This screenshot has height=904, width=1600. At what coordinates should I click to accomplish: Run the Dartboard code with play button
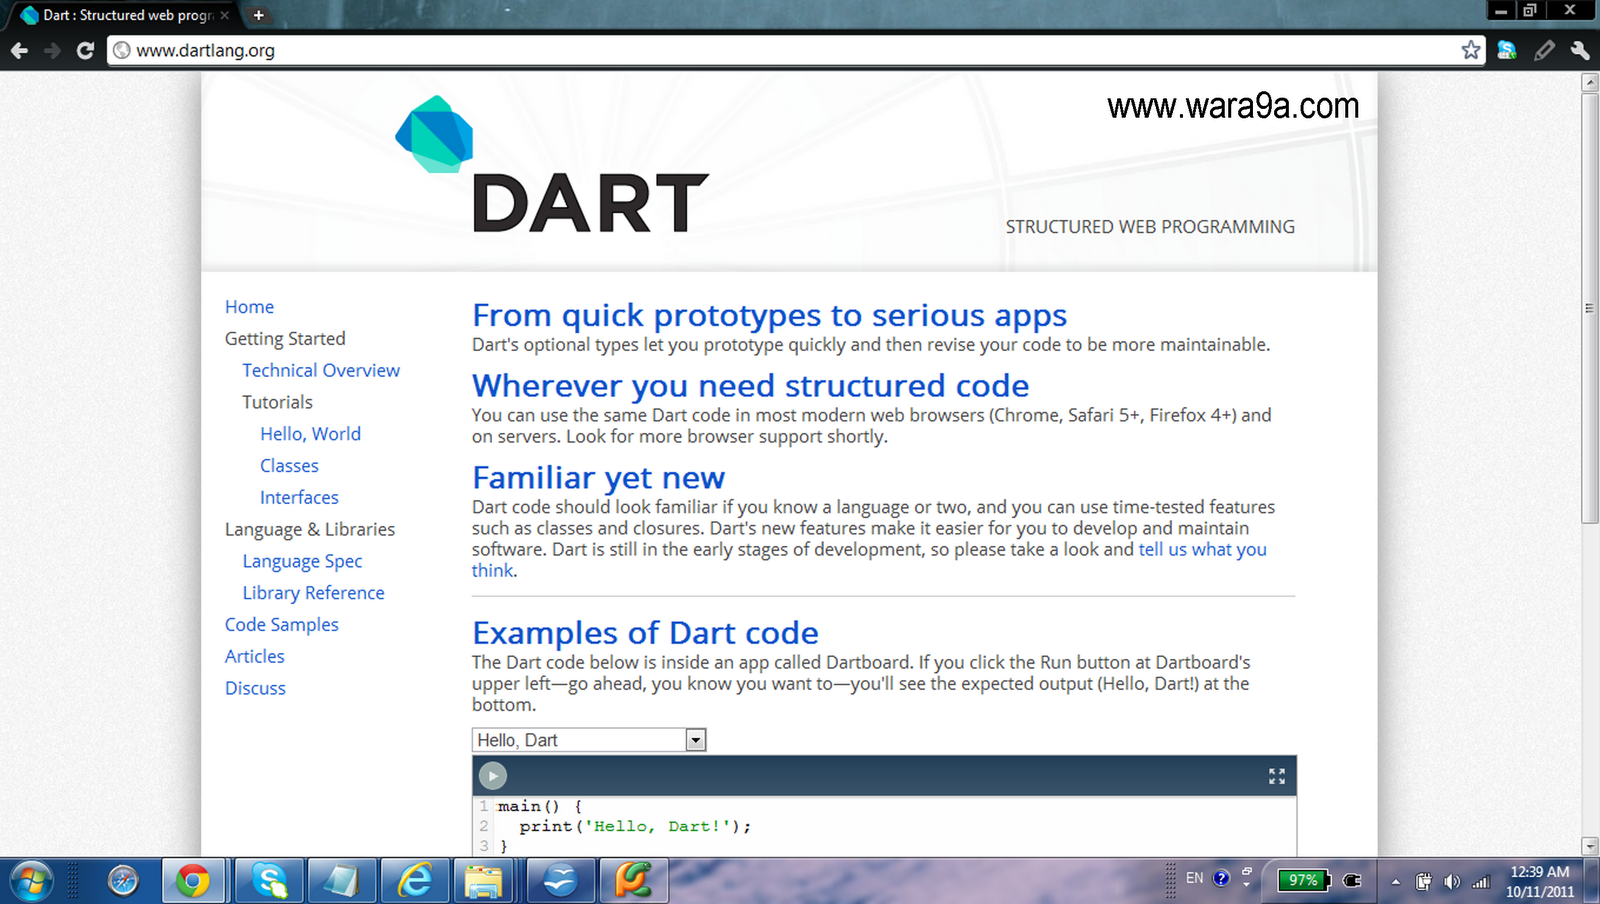click(x=493, y=776)
